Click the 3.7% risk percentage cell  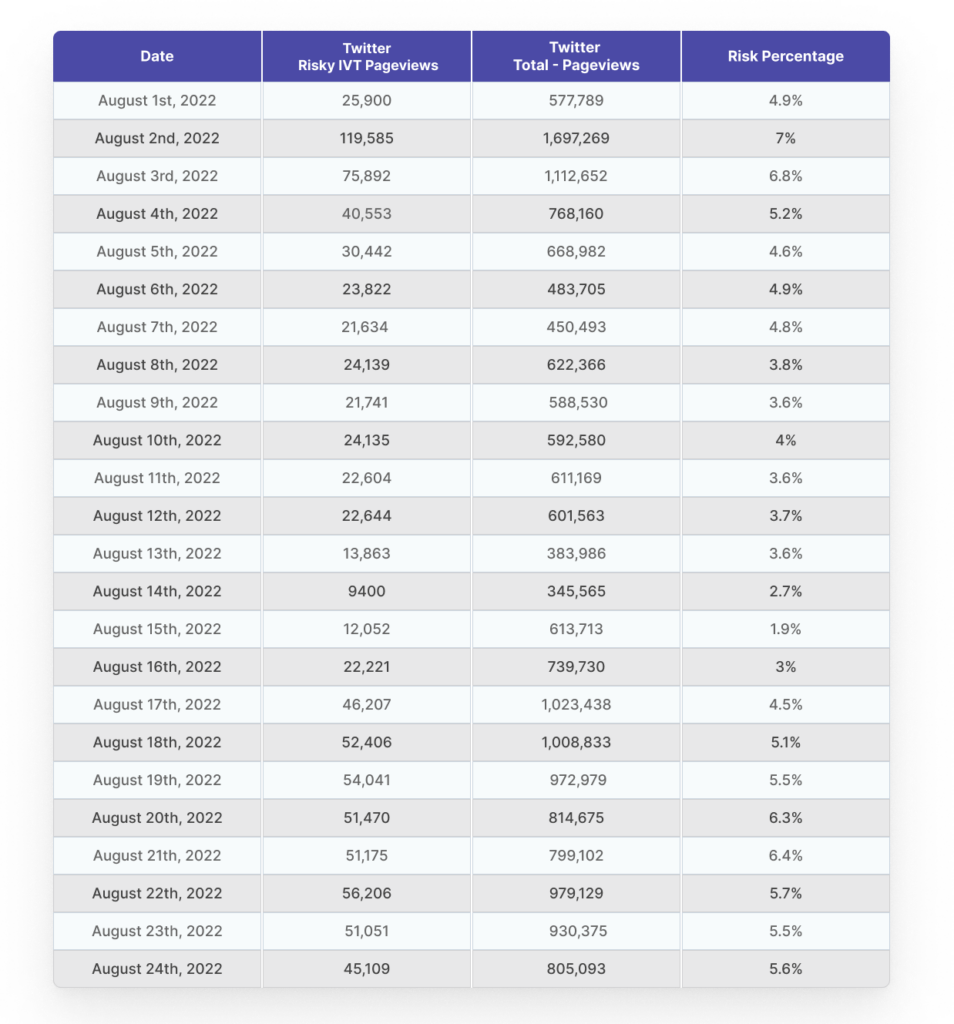click(785, 516)
